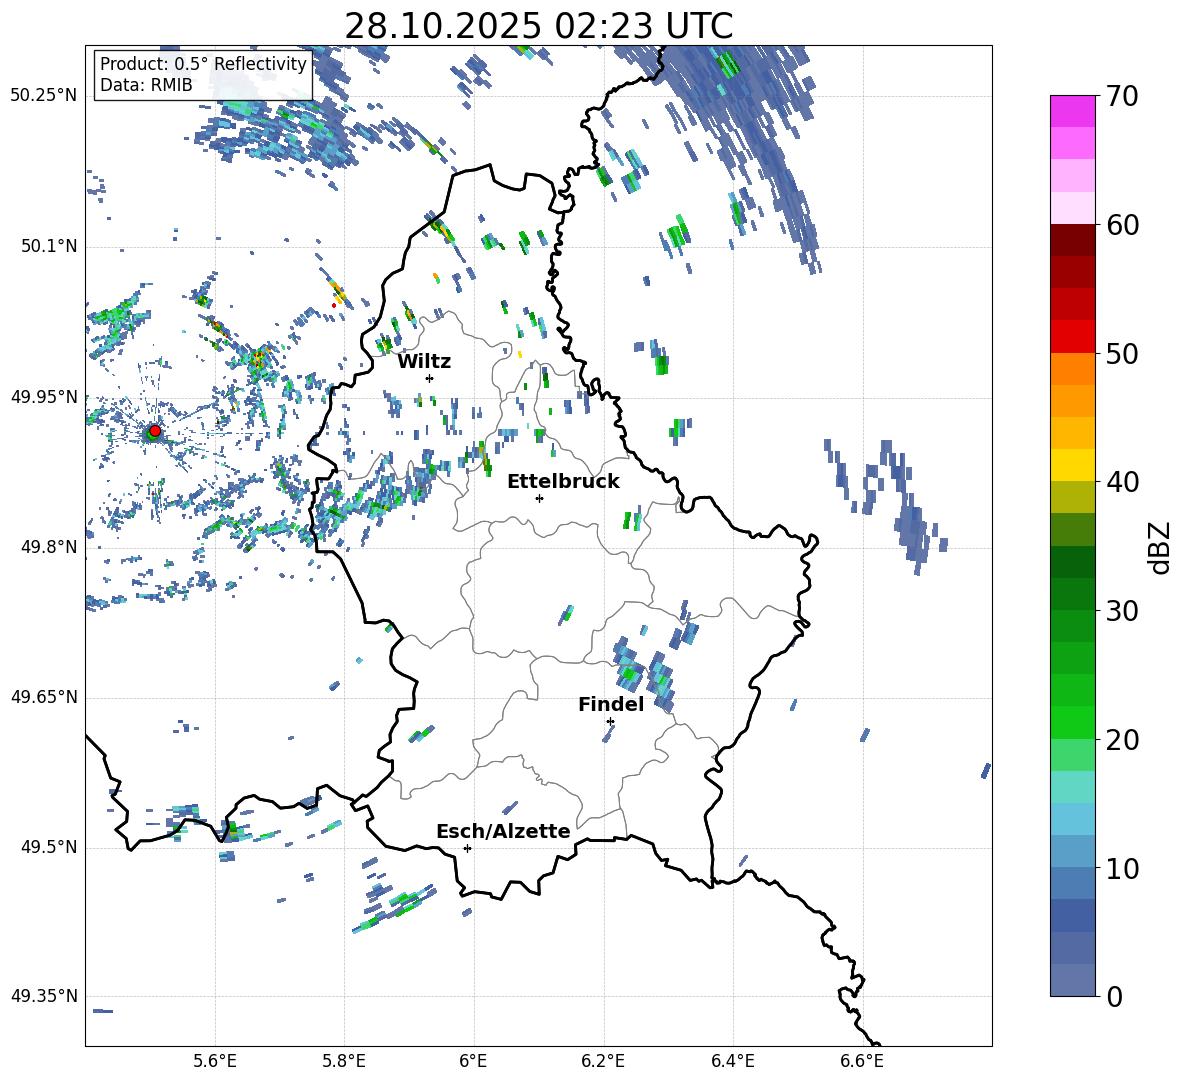
Task: Click the Findel city label
Action: click(611, 704)
